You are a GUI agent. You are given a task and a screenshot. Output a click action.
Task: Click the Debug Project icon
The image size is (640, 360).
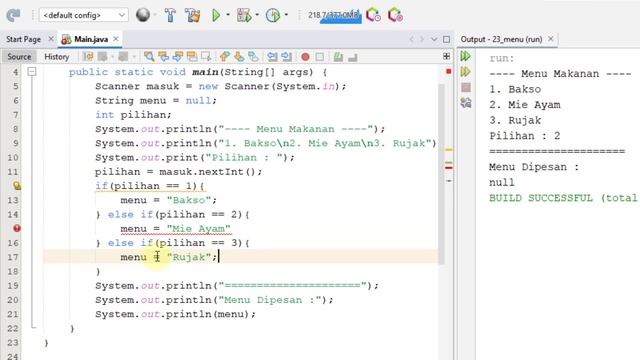[244, 15]
